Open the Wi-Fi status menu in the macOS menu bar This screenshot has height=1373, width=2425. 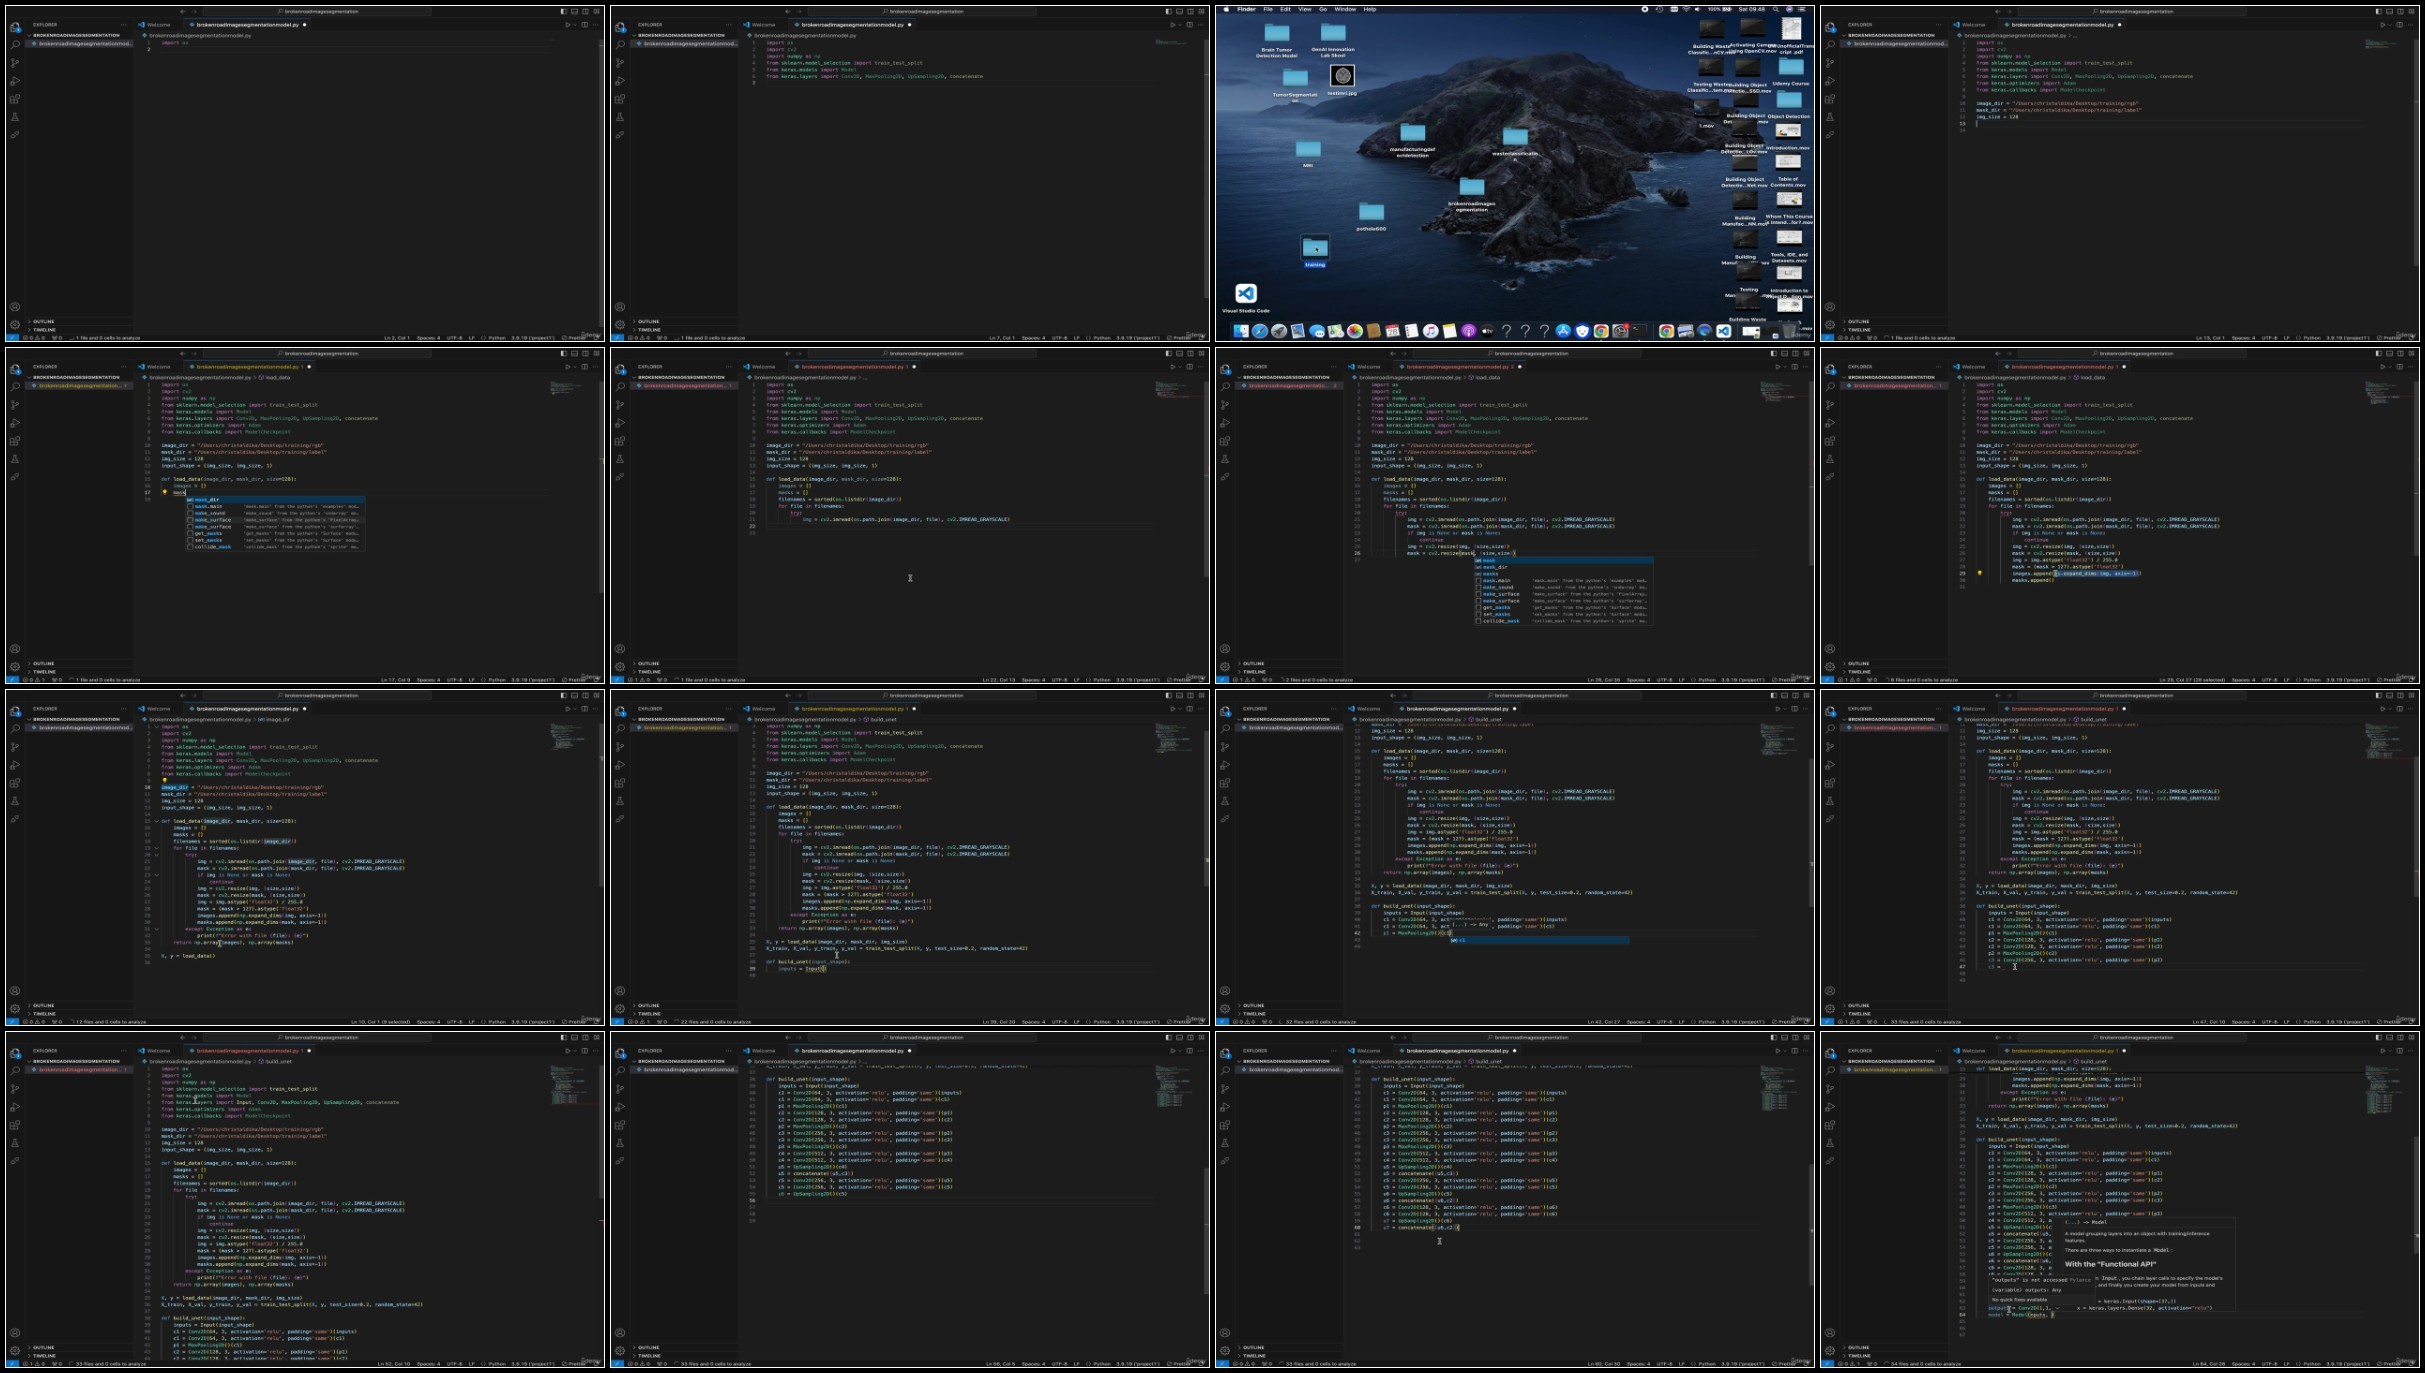click(x=1686, y=9)
